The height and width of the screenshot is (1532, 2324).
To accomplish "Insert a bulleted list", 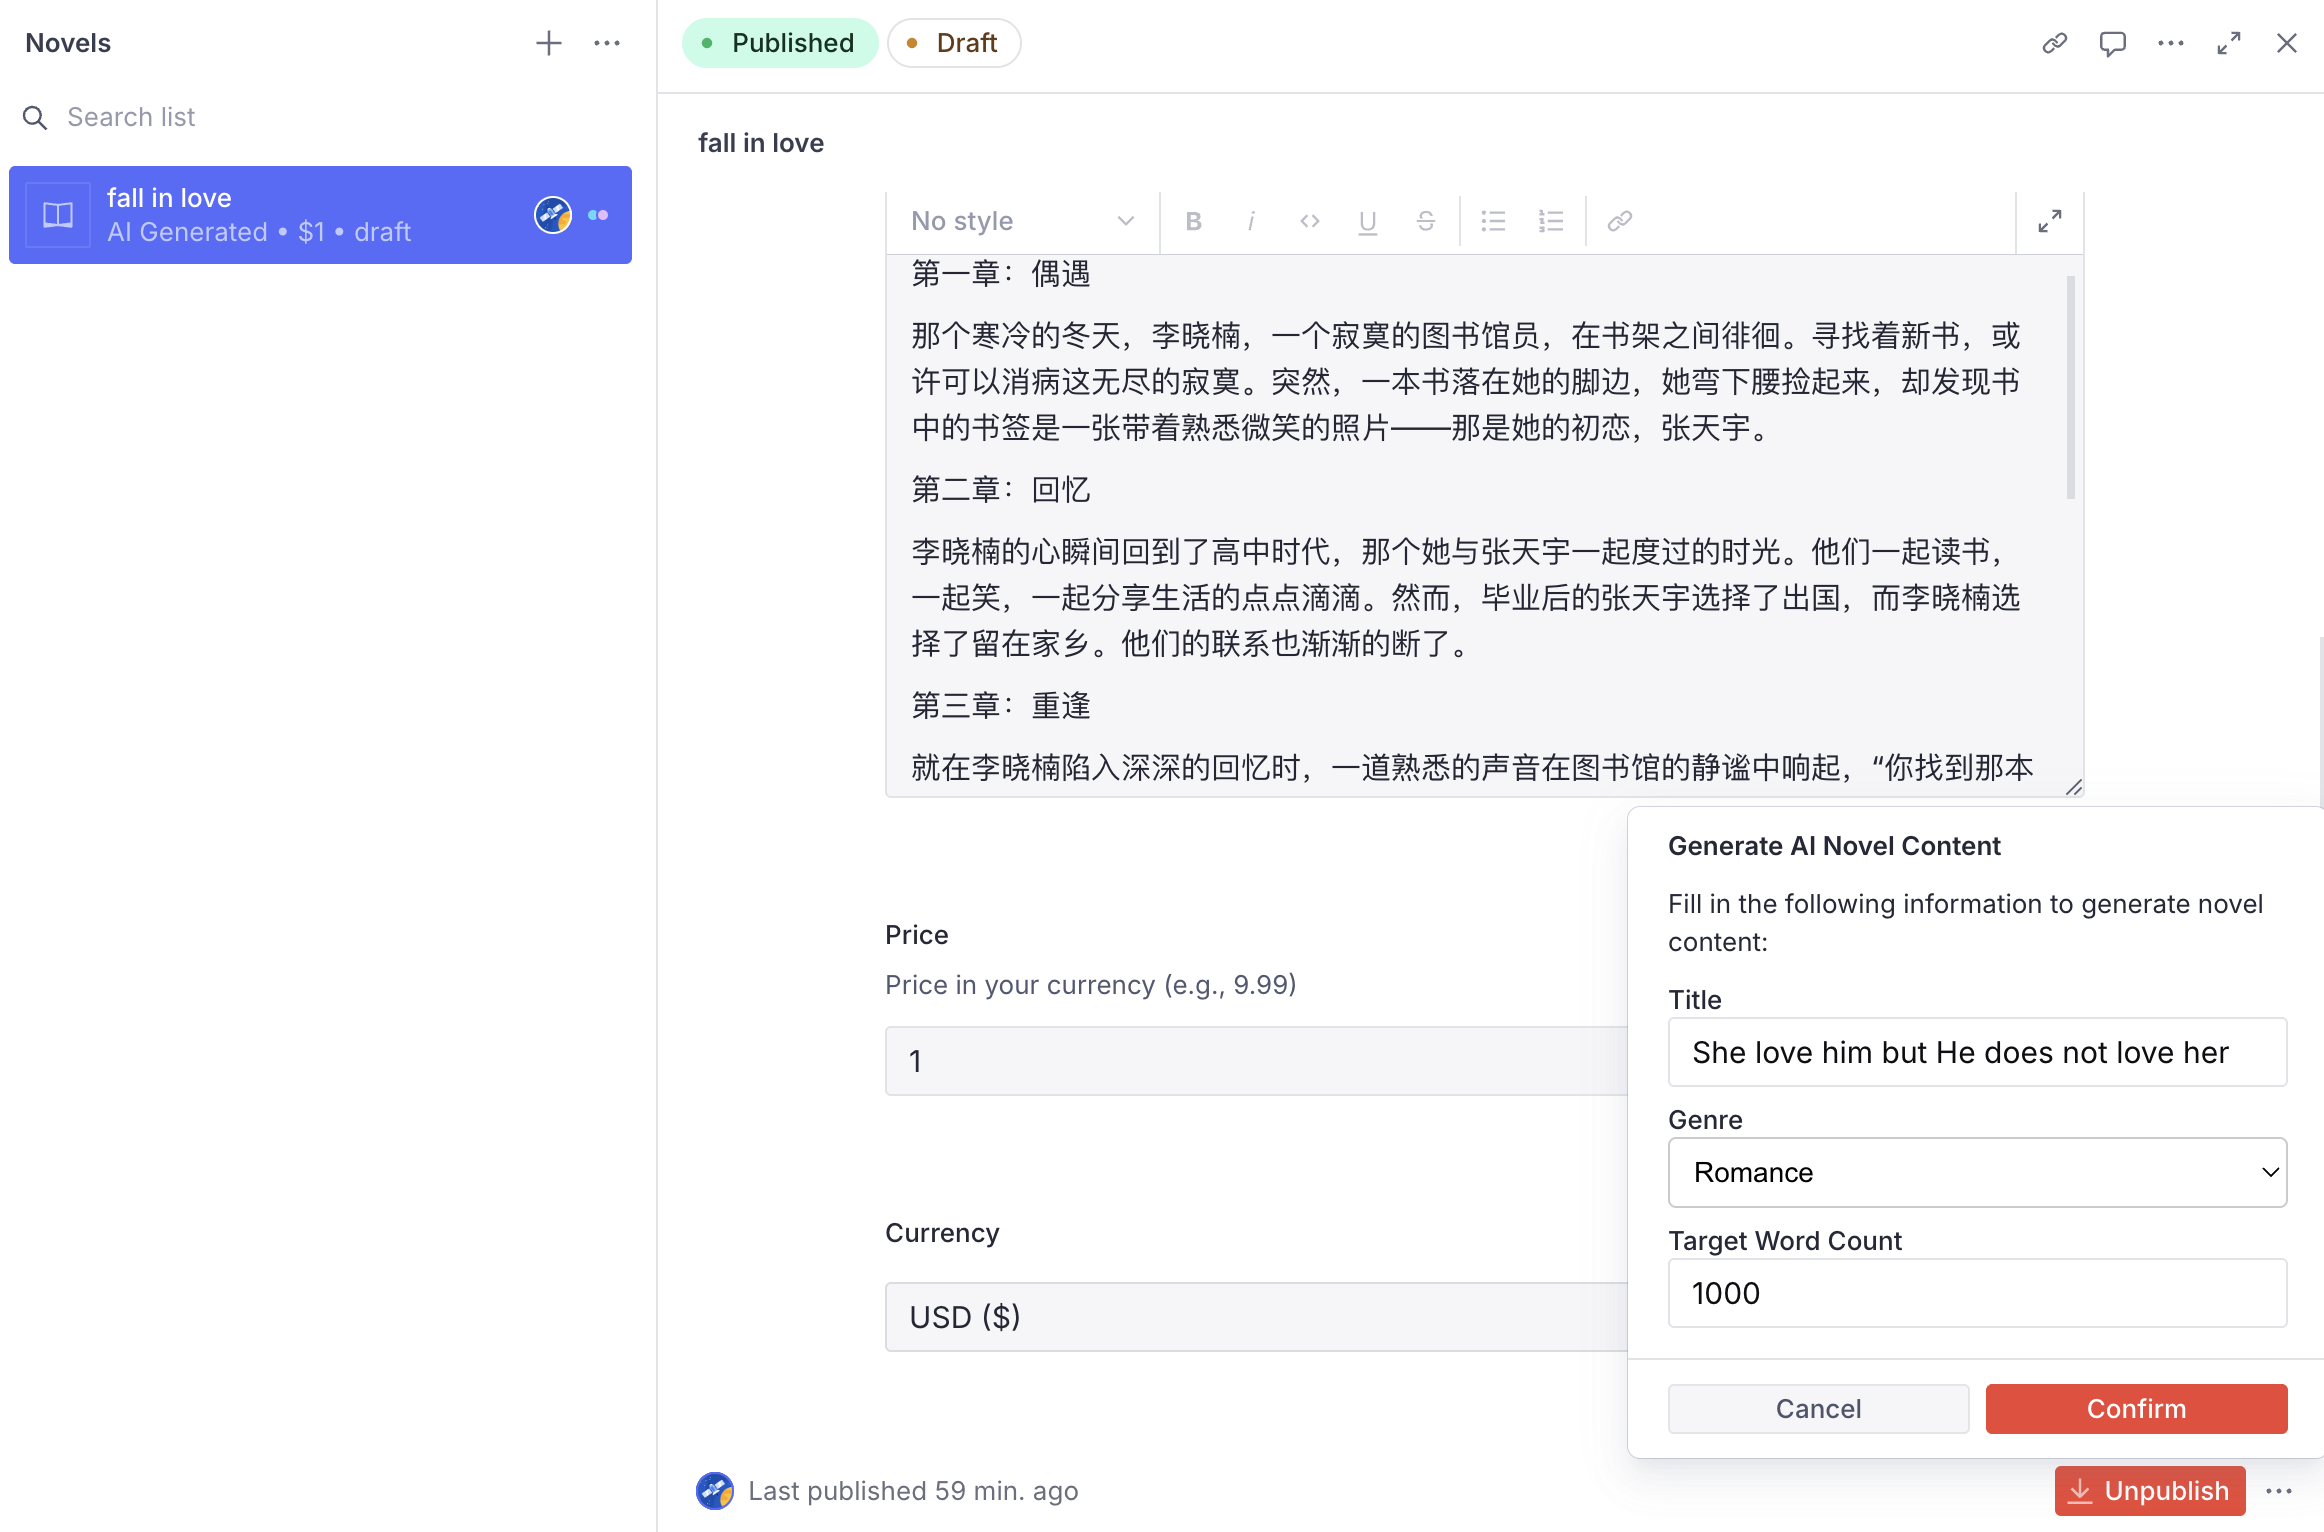I will point(1493,221).
